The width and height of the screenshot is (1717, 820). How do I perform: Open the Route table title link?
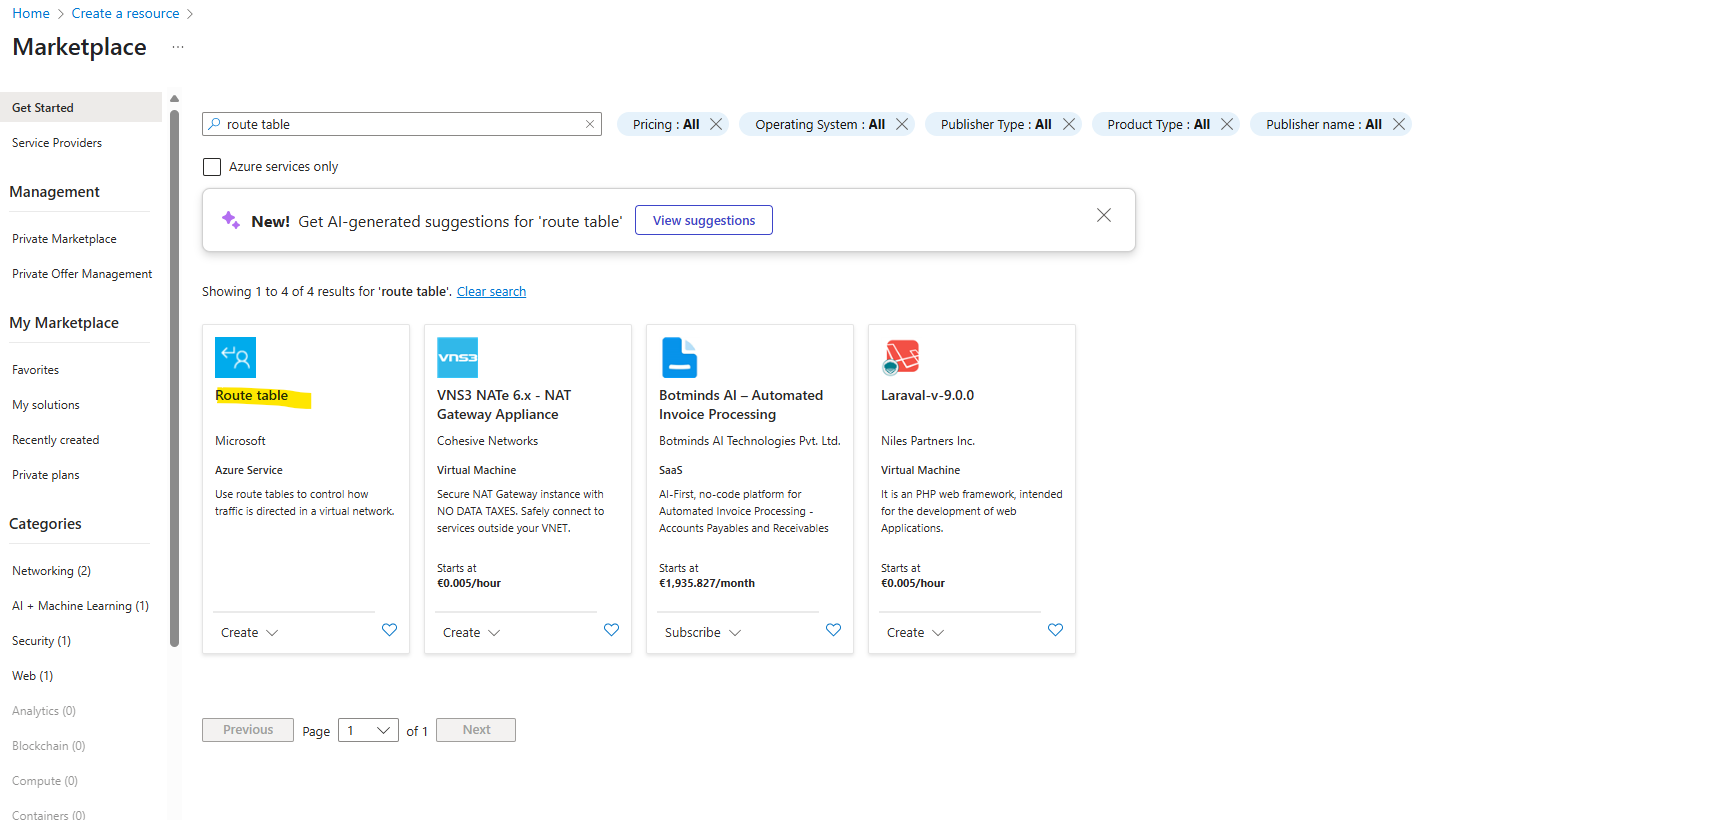pos(252,396)
